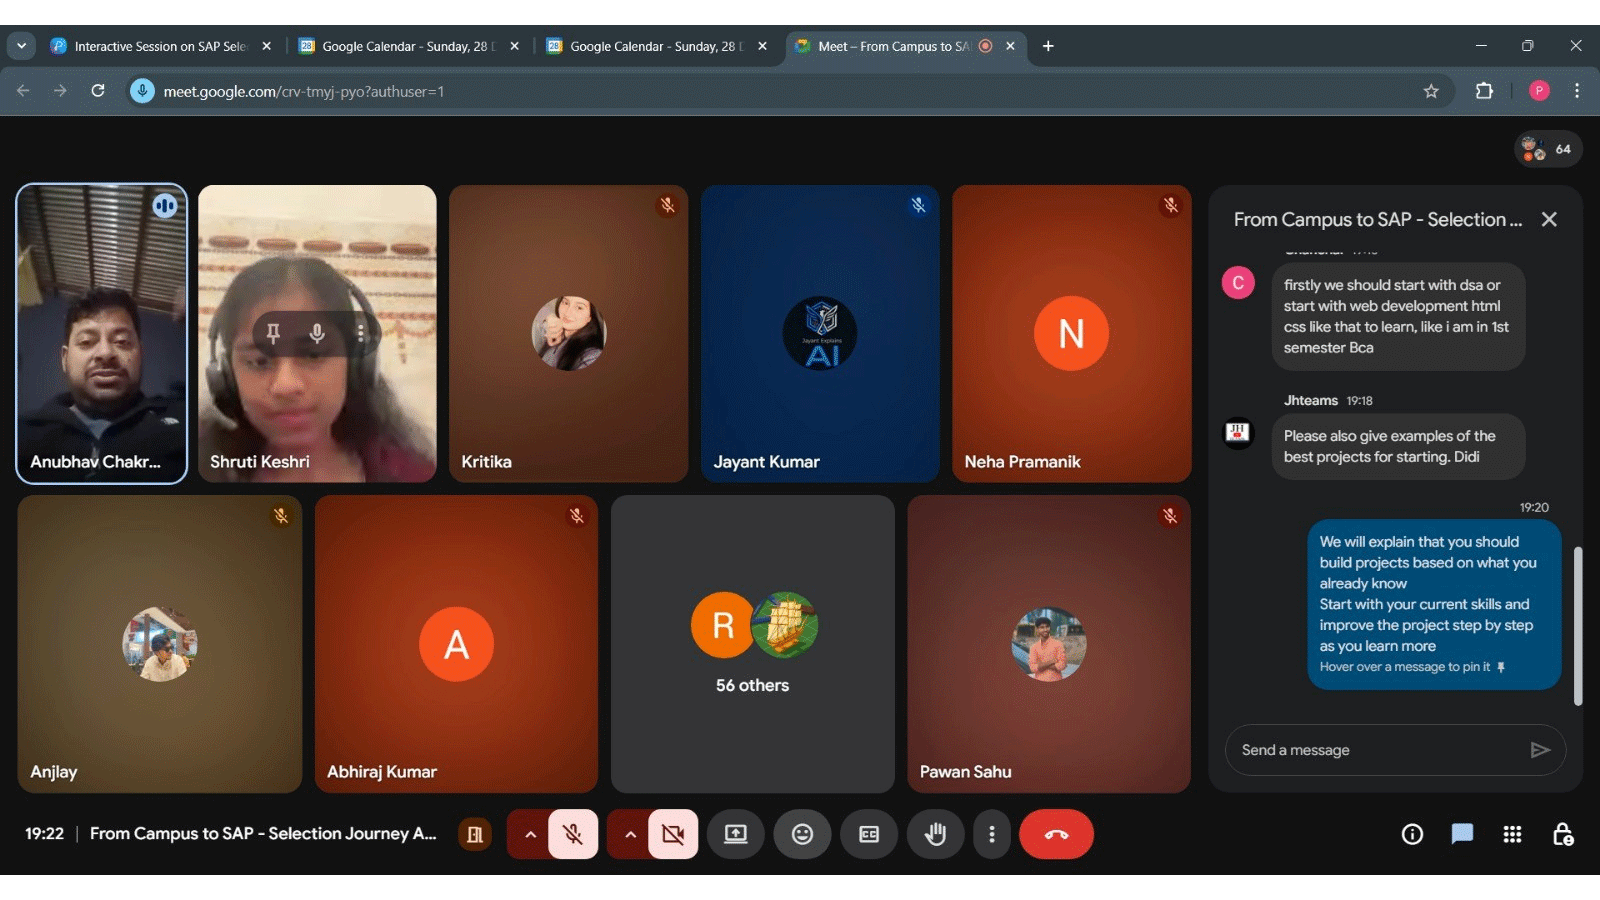This screenshot has width=1600, height=900.
Task: Pin Shruti Keshri's video tile
Action: point(273,333)
